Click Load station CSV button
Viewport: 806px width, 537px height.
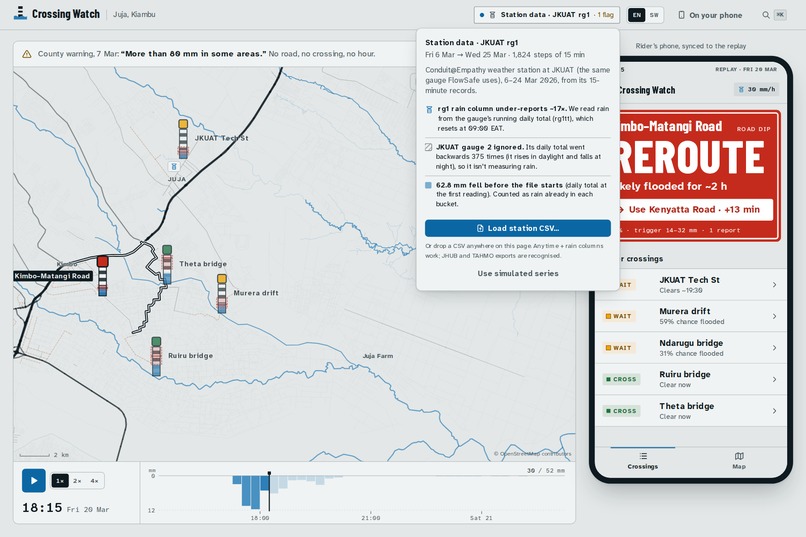click(518, 228)
